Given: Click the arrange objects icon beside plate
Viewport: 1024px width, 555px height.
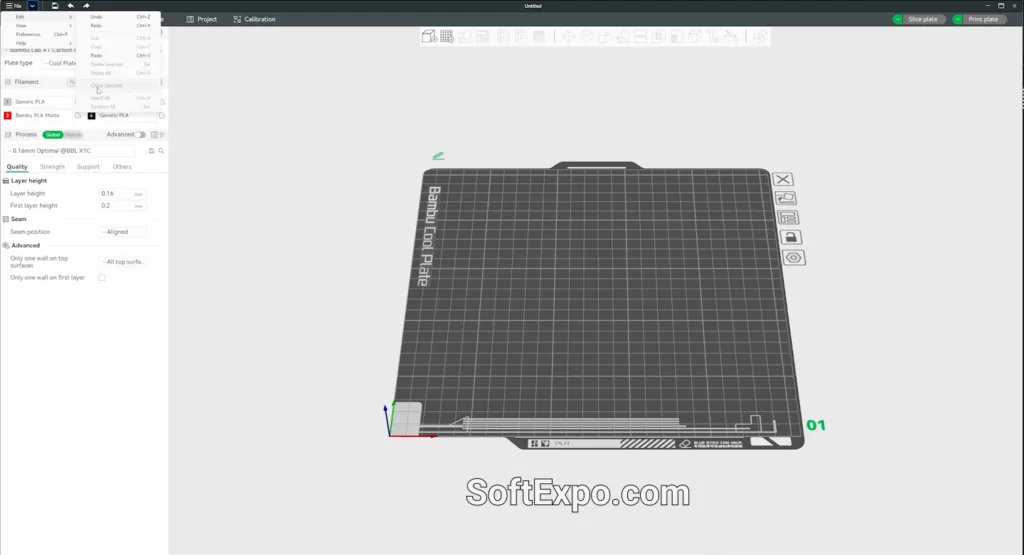Looking at the screenshot, I should (788, 217).
